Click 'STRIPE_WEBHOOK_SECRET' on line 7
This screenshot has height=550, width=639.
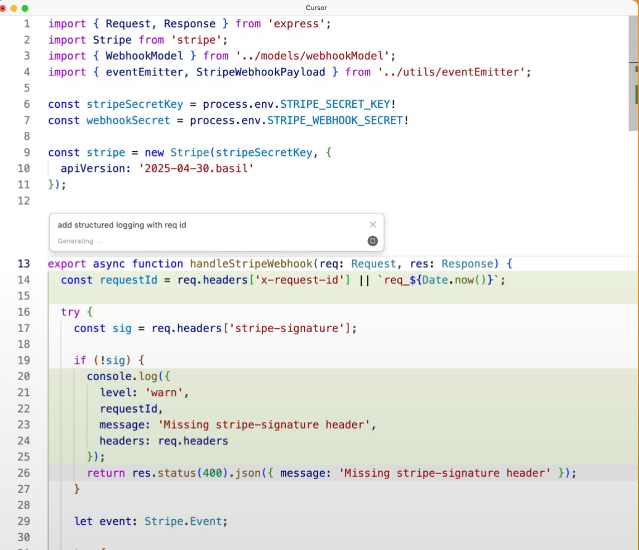pos(335,121)
